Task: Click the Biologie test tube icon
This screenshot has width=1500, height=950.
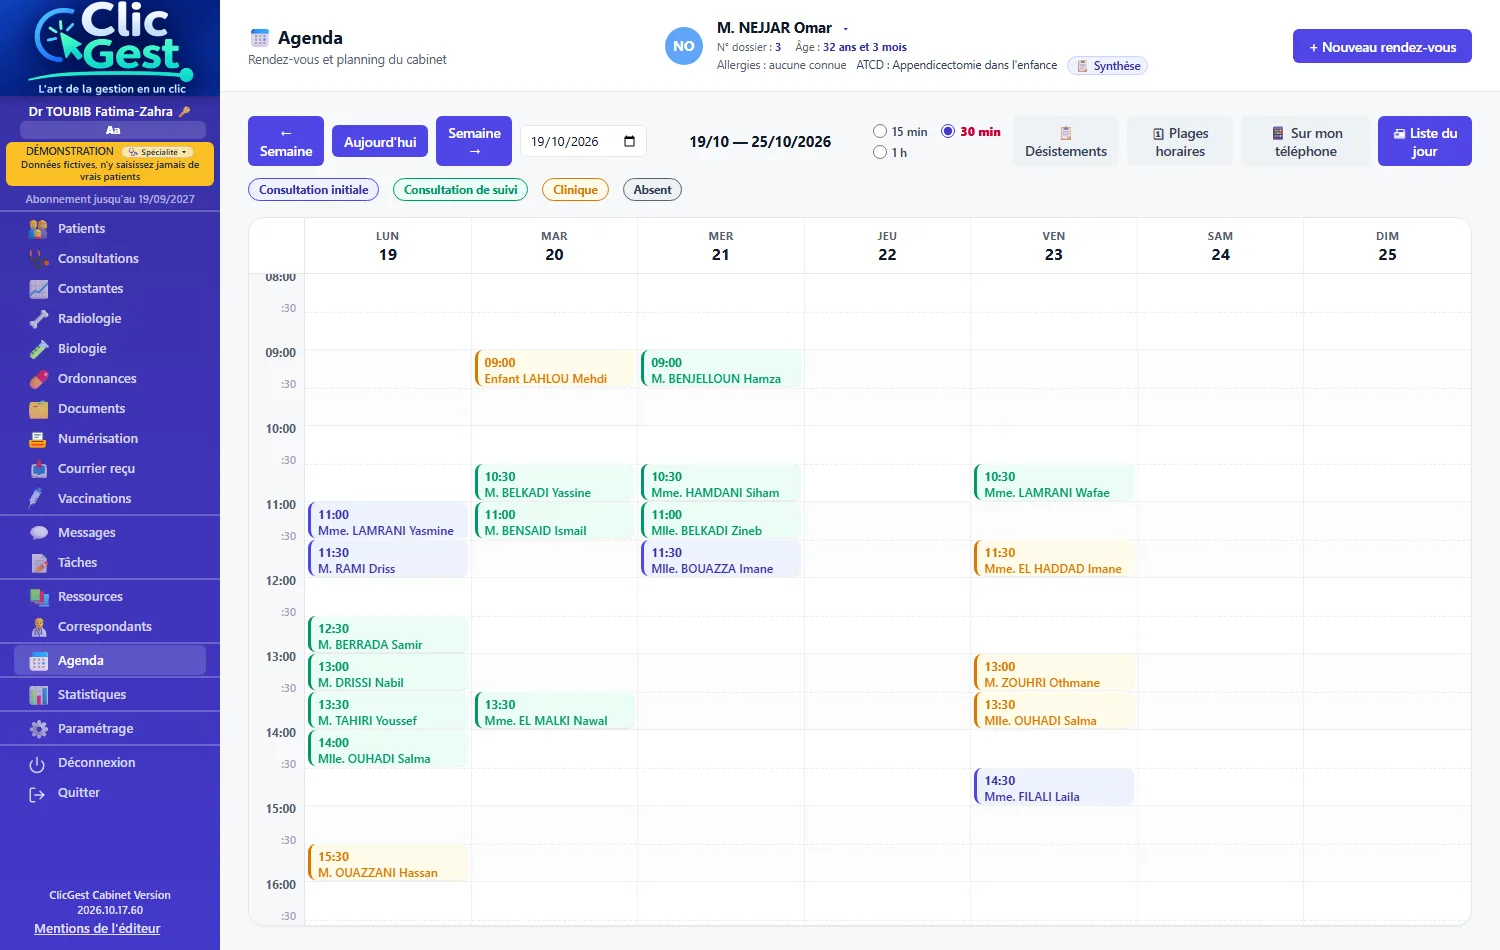Action: pos(39,349)
